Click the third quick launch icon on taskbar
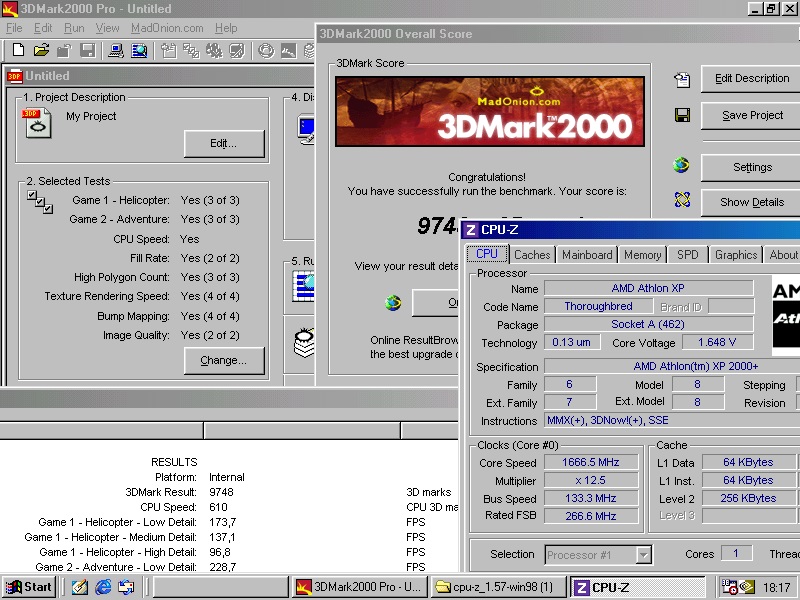This screenshot has width=800, height=600. 126,587
